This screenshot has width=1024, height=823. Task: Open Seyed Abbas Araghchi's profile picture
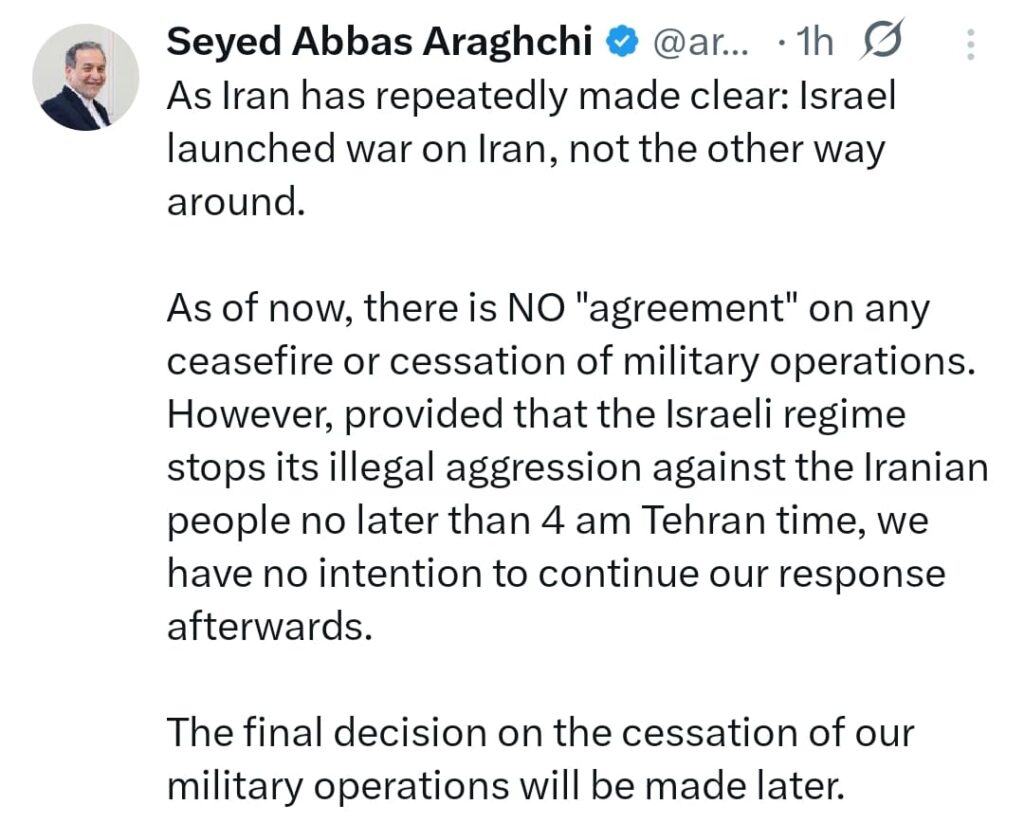tap(86, 77)
